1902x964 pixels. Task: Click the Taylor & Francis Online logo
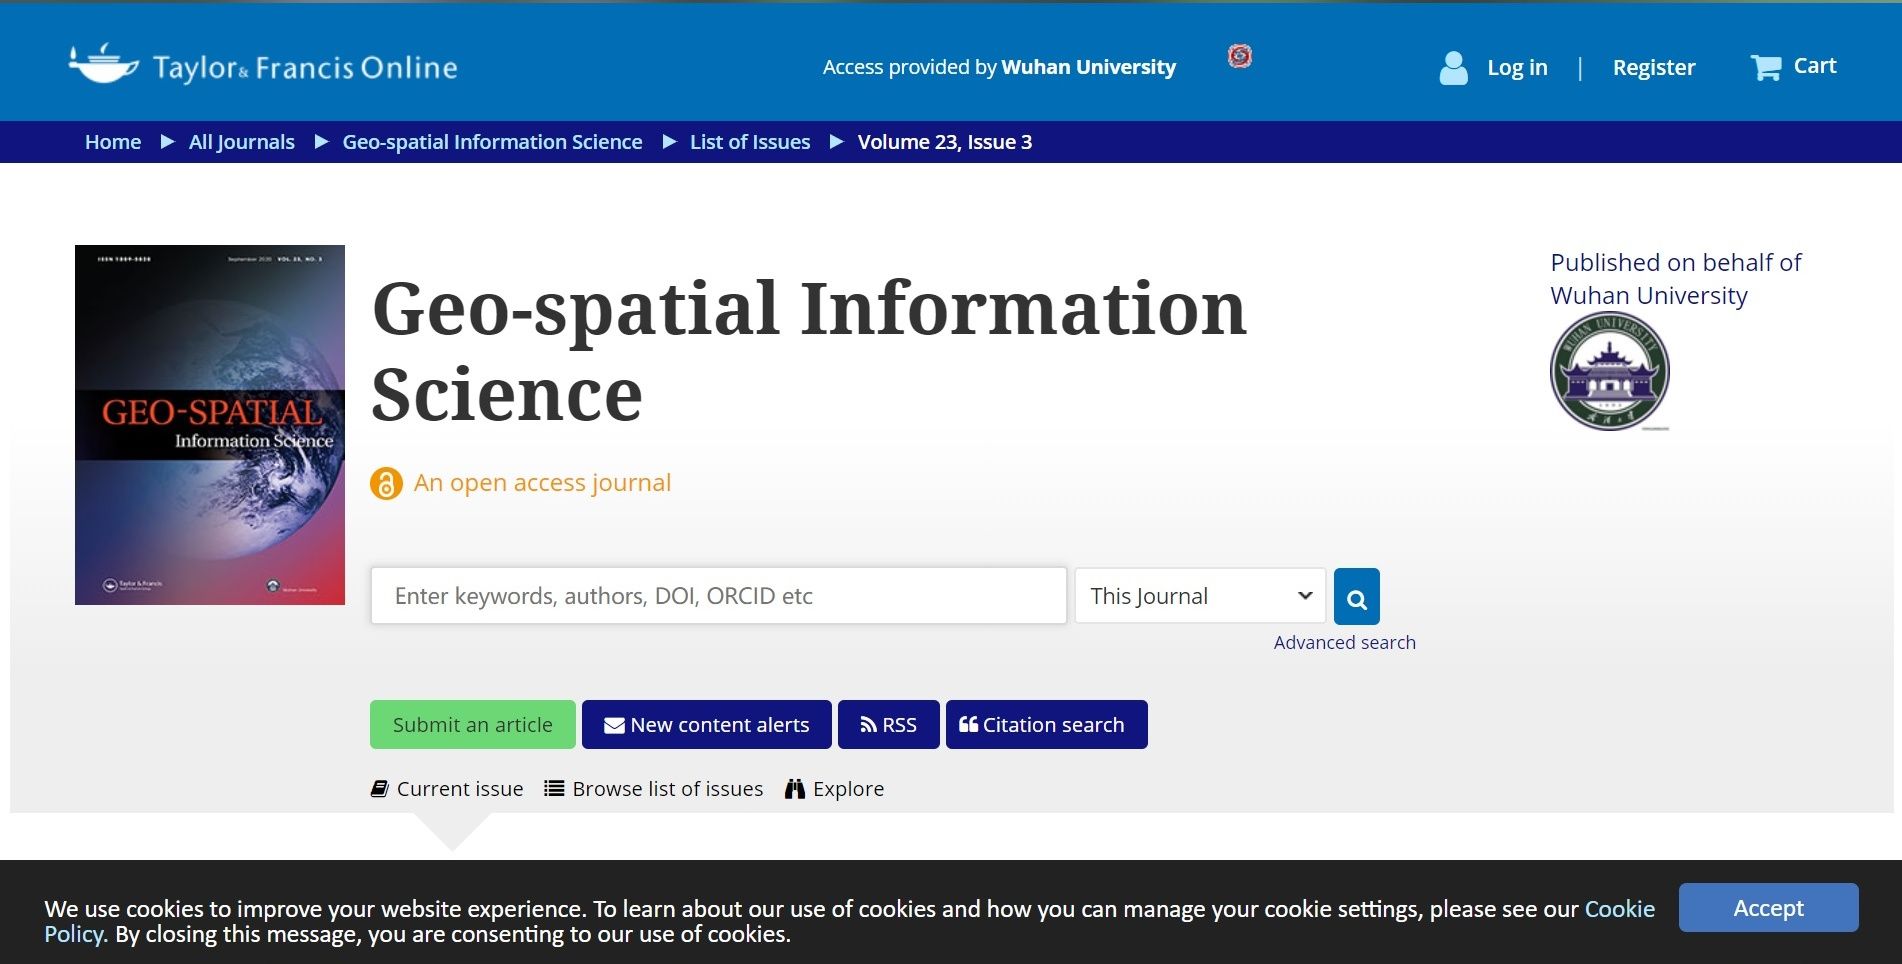tap(262, 66)
